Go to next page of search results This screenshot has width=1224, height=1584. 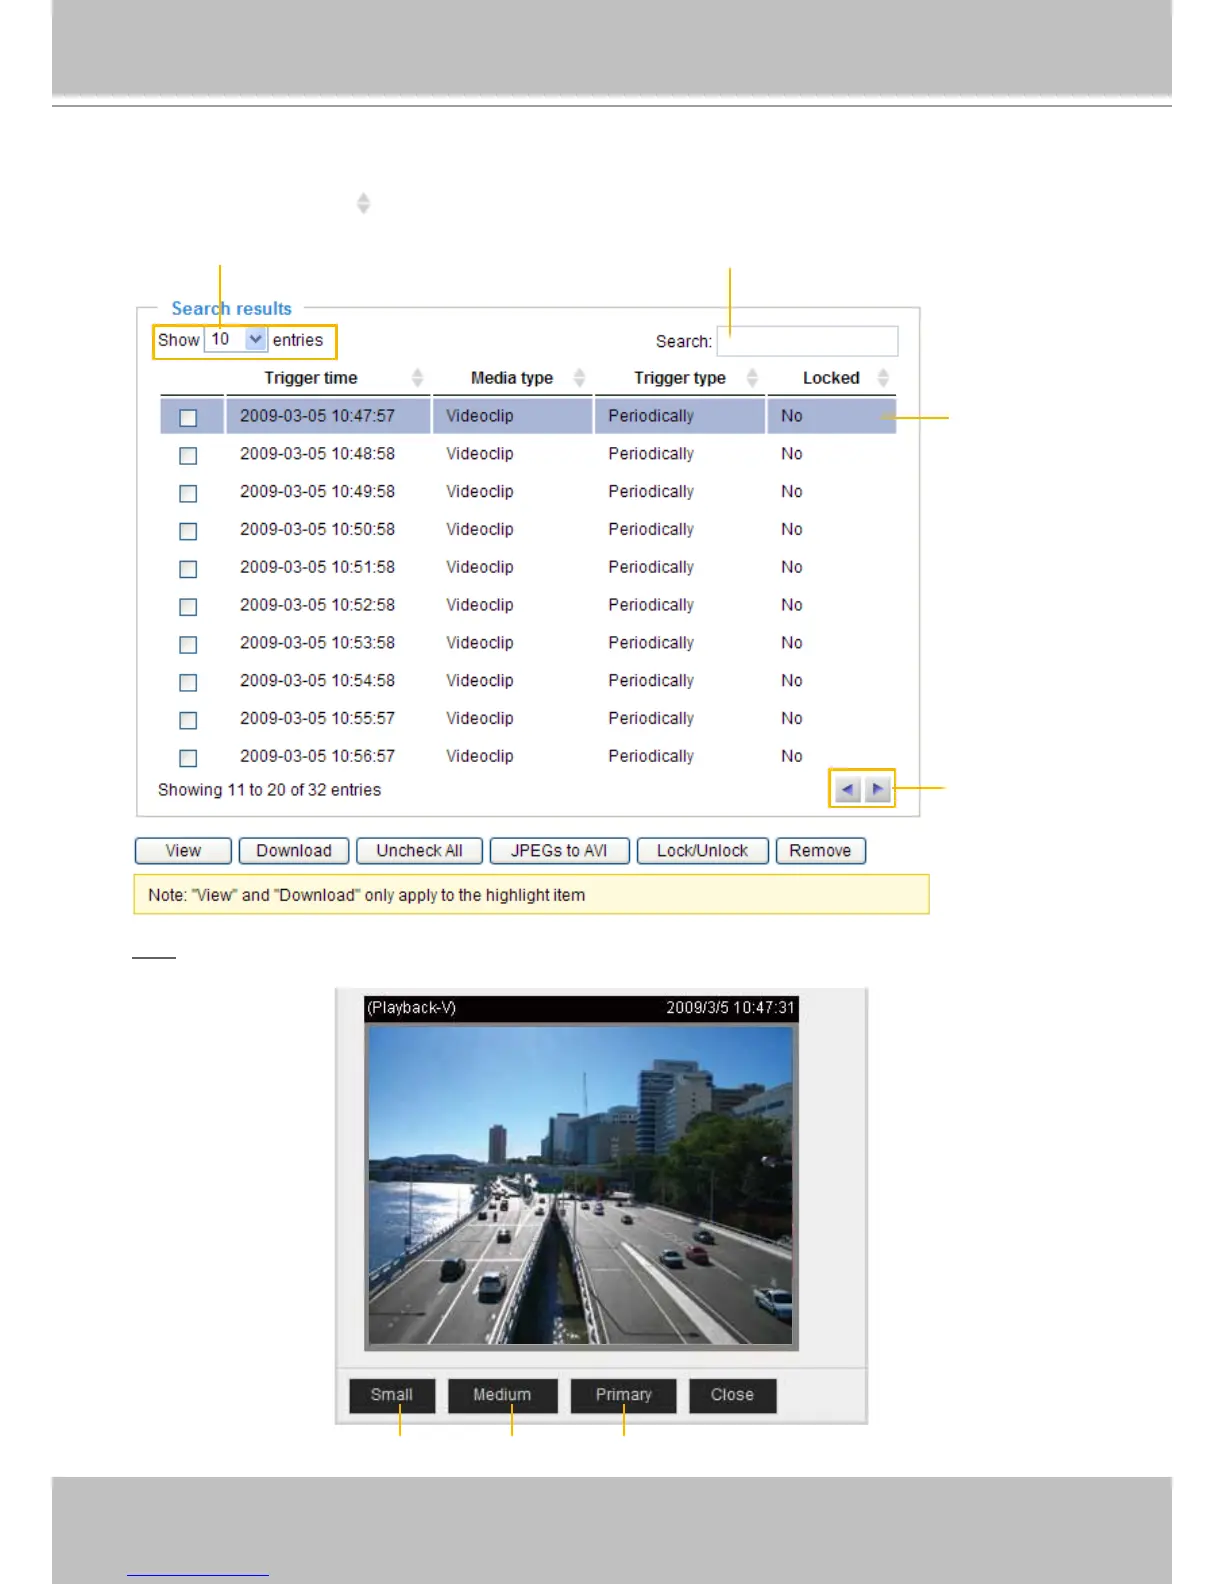coord(877,789)
